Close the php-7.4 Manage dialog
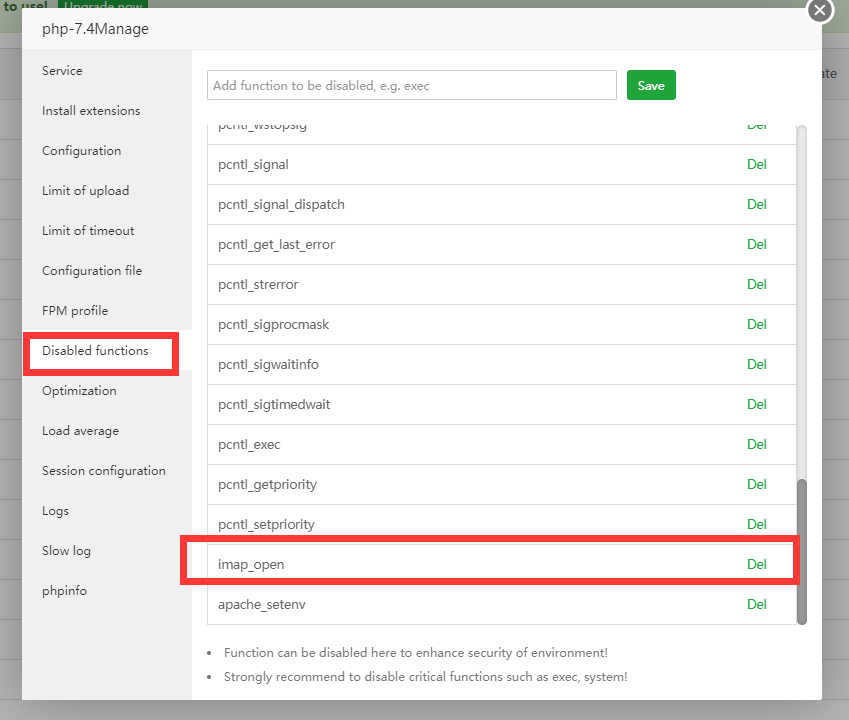849x720 pixels. [820, 10]
